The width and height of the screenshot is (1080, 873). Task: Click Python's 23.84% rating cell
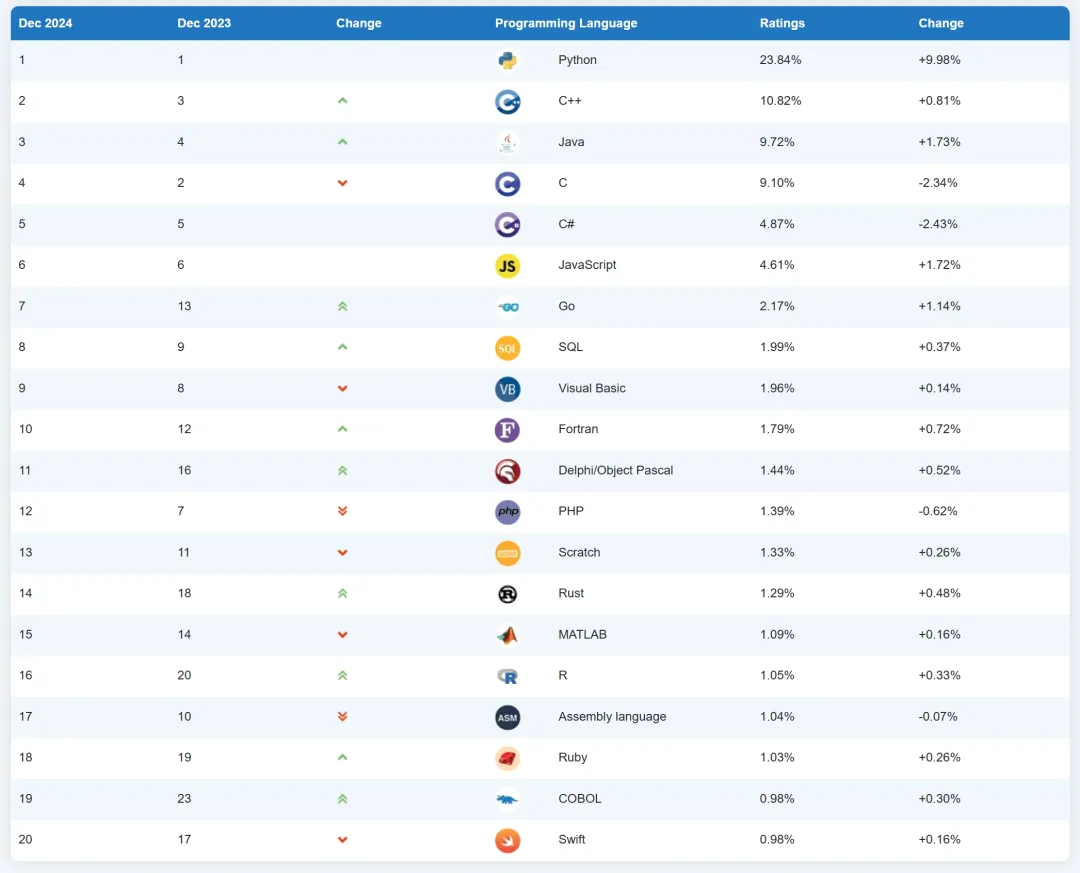[780, 60]
